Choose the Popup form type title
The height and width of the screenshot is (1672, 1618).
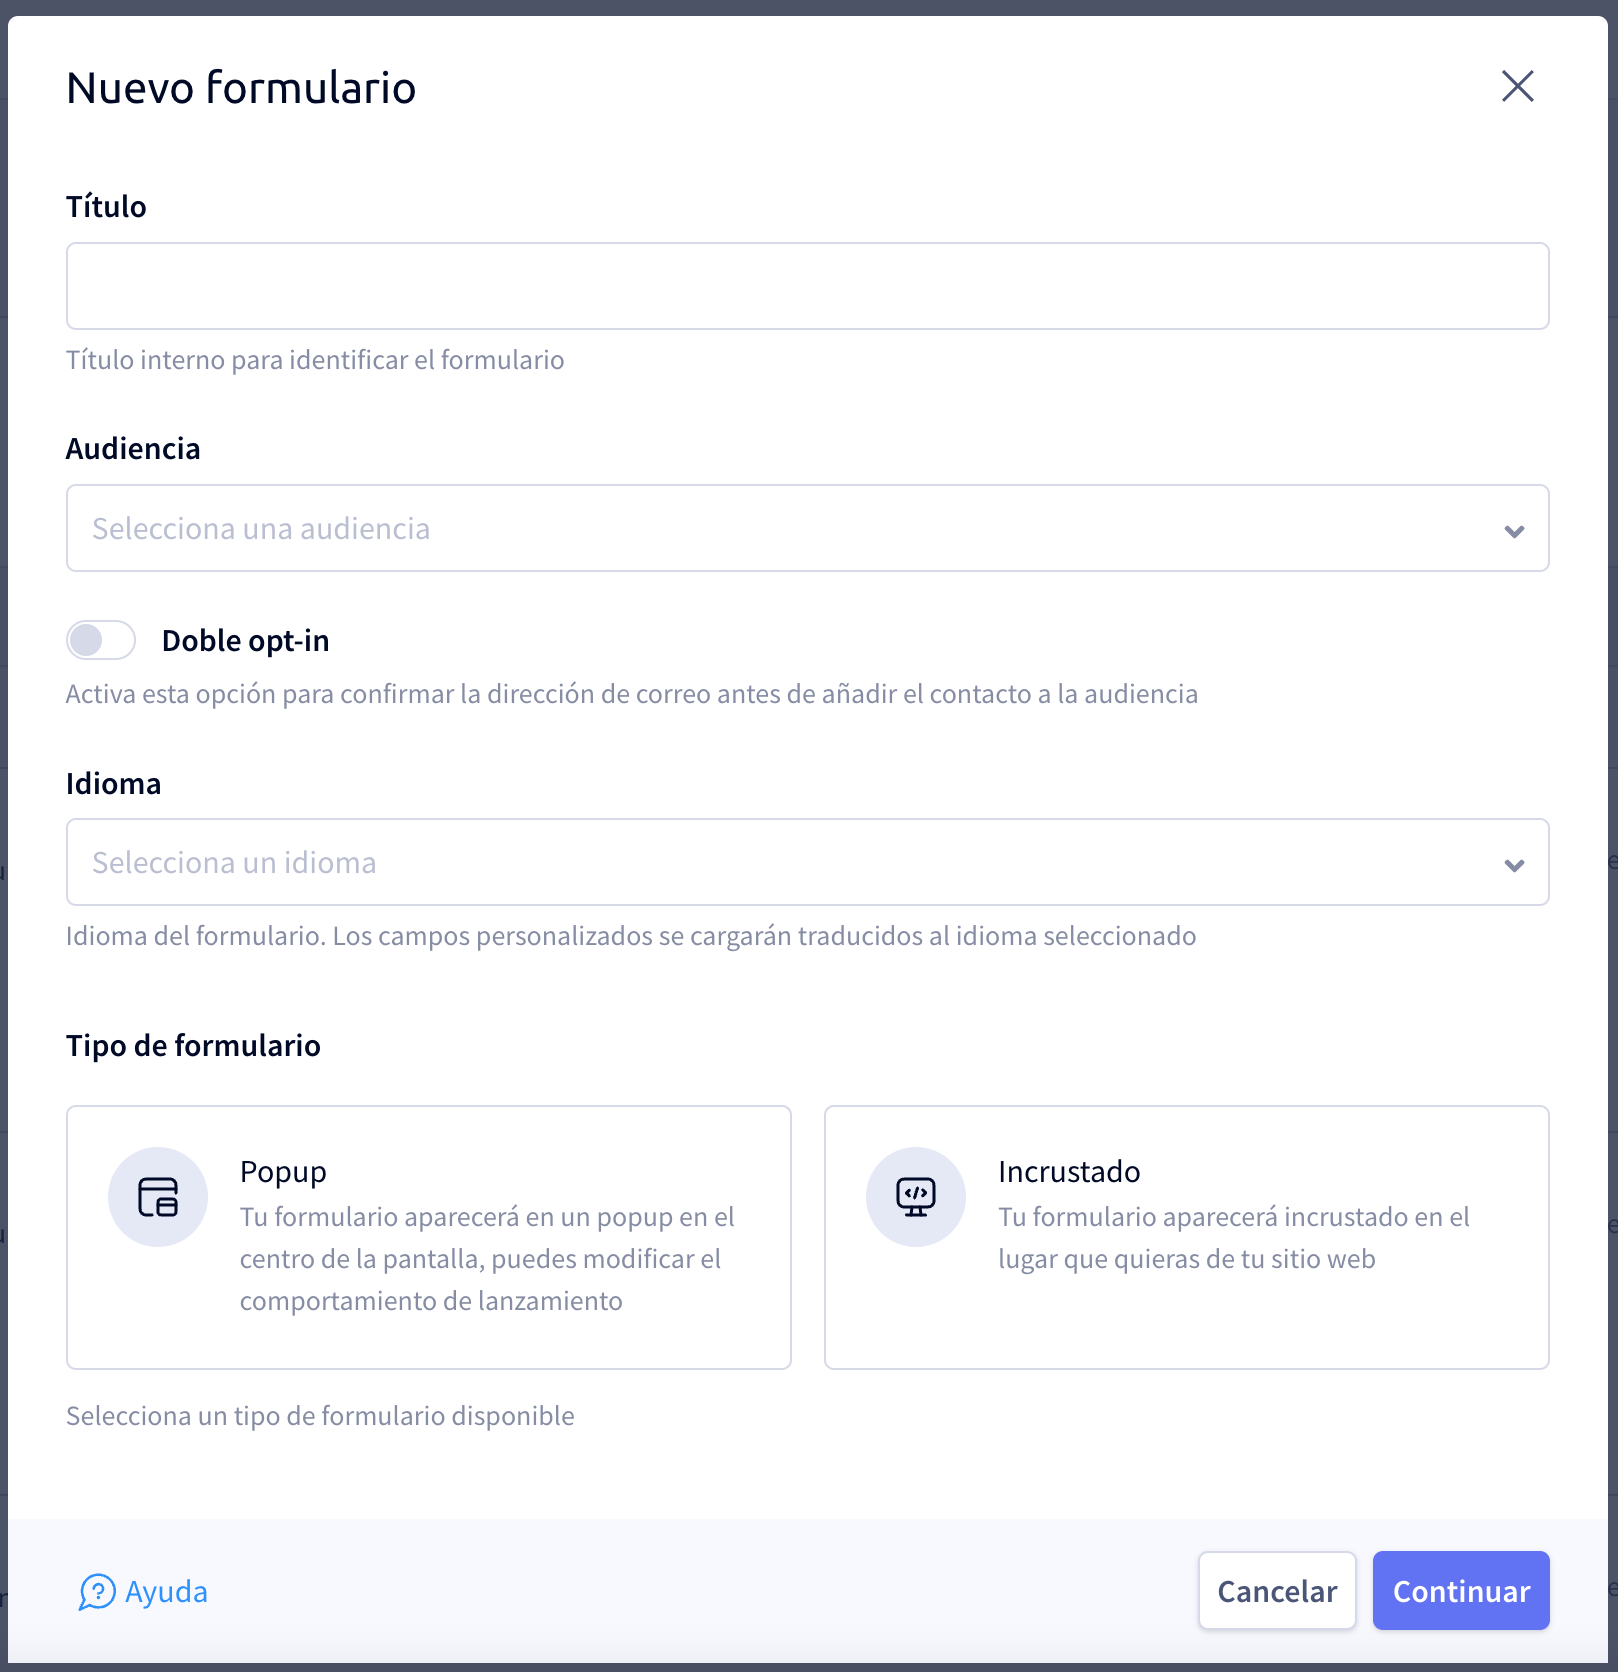click(x=283, y=1172)
